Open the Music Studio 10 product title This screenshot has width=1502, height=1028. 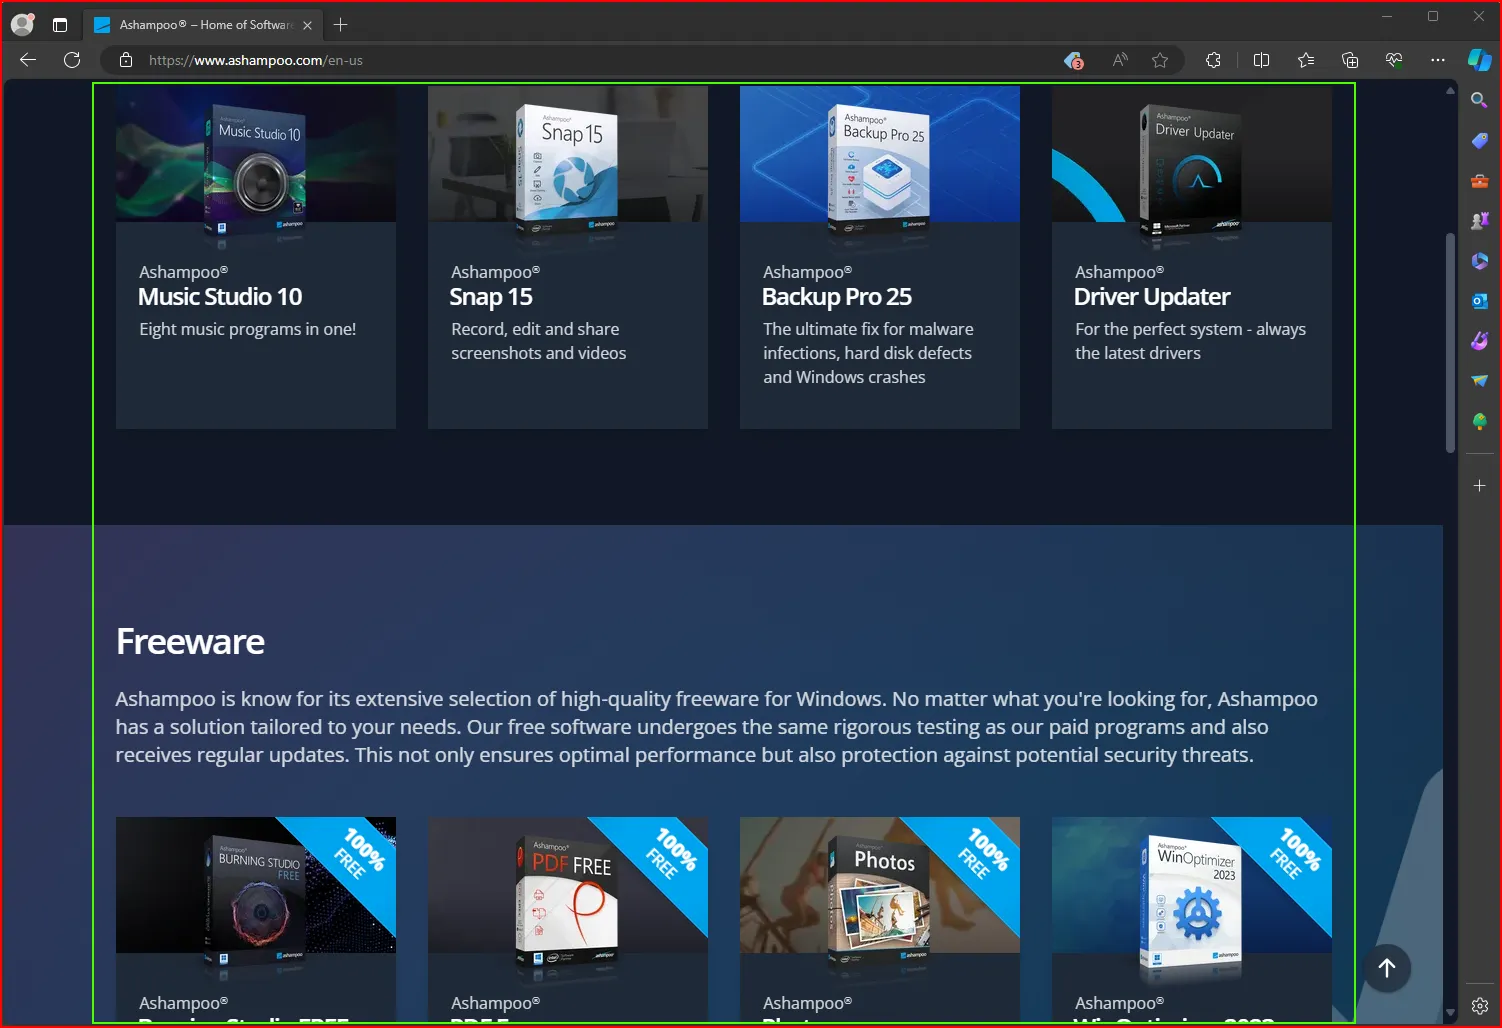pos(220,297)
